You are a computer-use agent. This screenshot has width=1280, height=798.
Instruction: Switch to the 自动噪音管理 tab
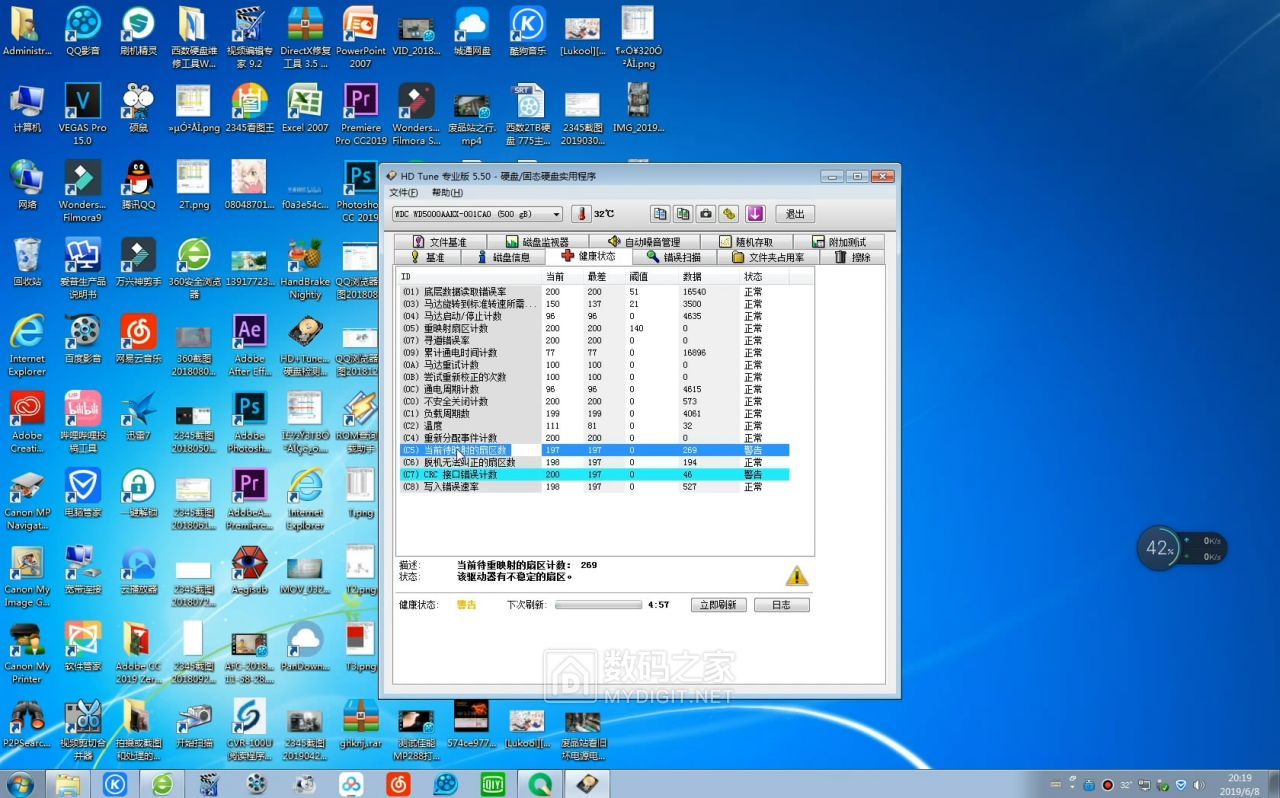click(x=643, y=242)
